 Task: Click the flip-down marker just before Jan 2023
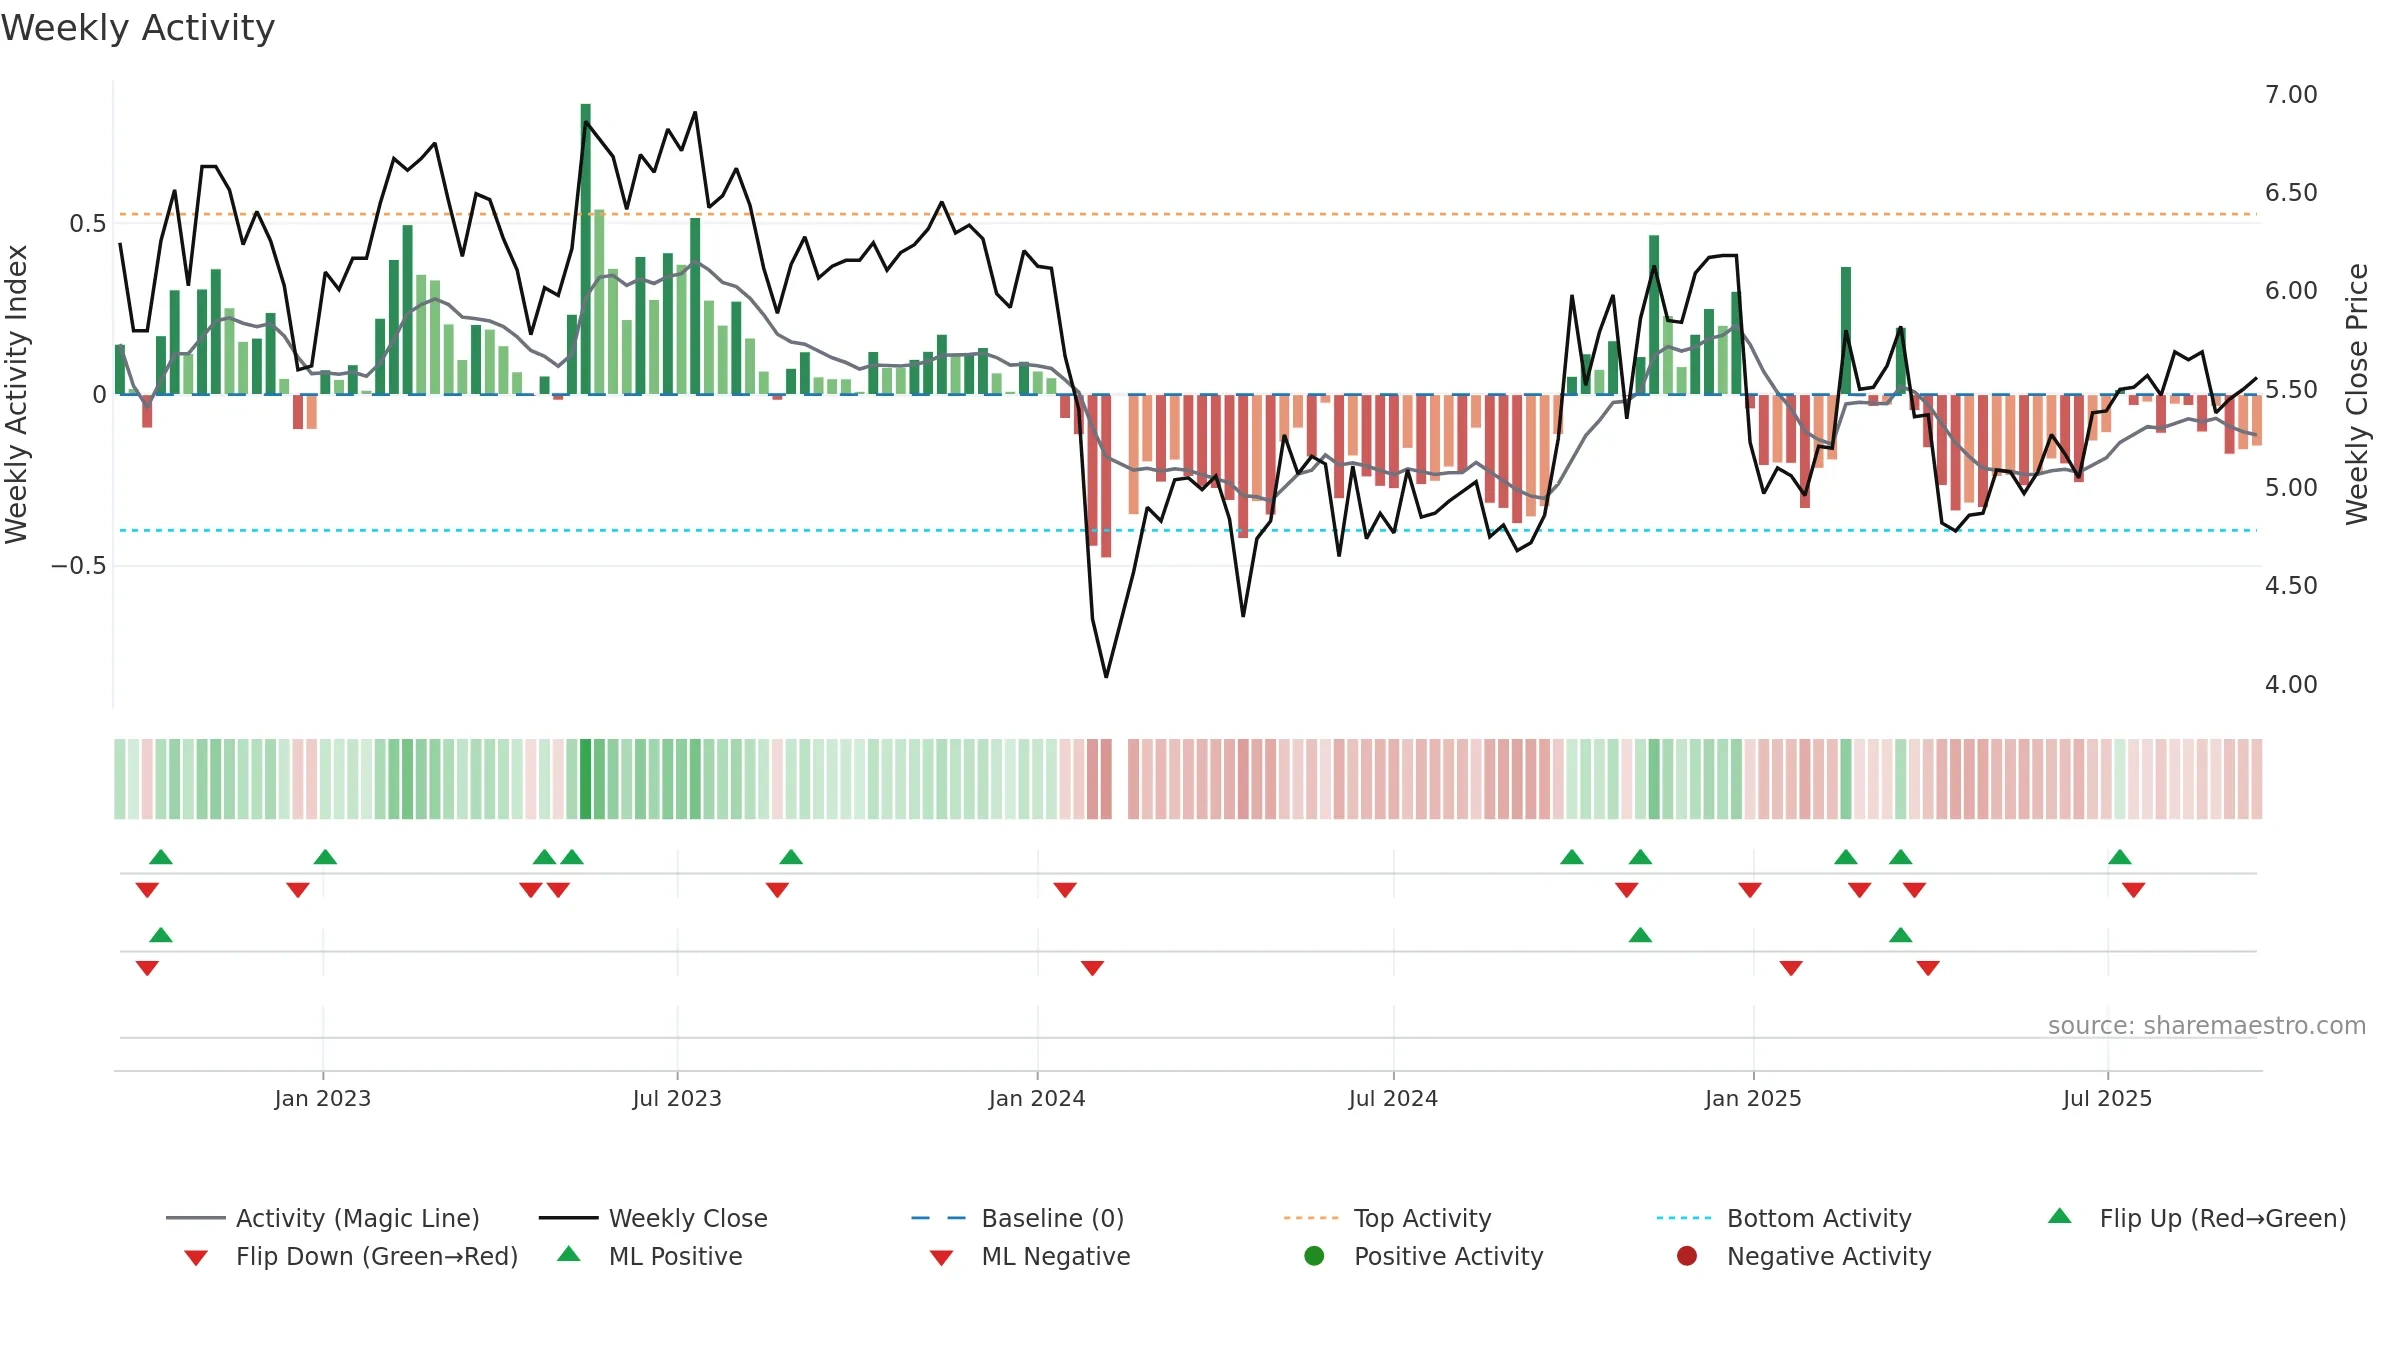click(x=297, y=890)
